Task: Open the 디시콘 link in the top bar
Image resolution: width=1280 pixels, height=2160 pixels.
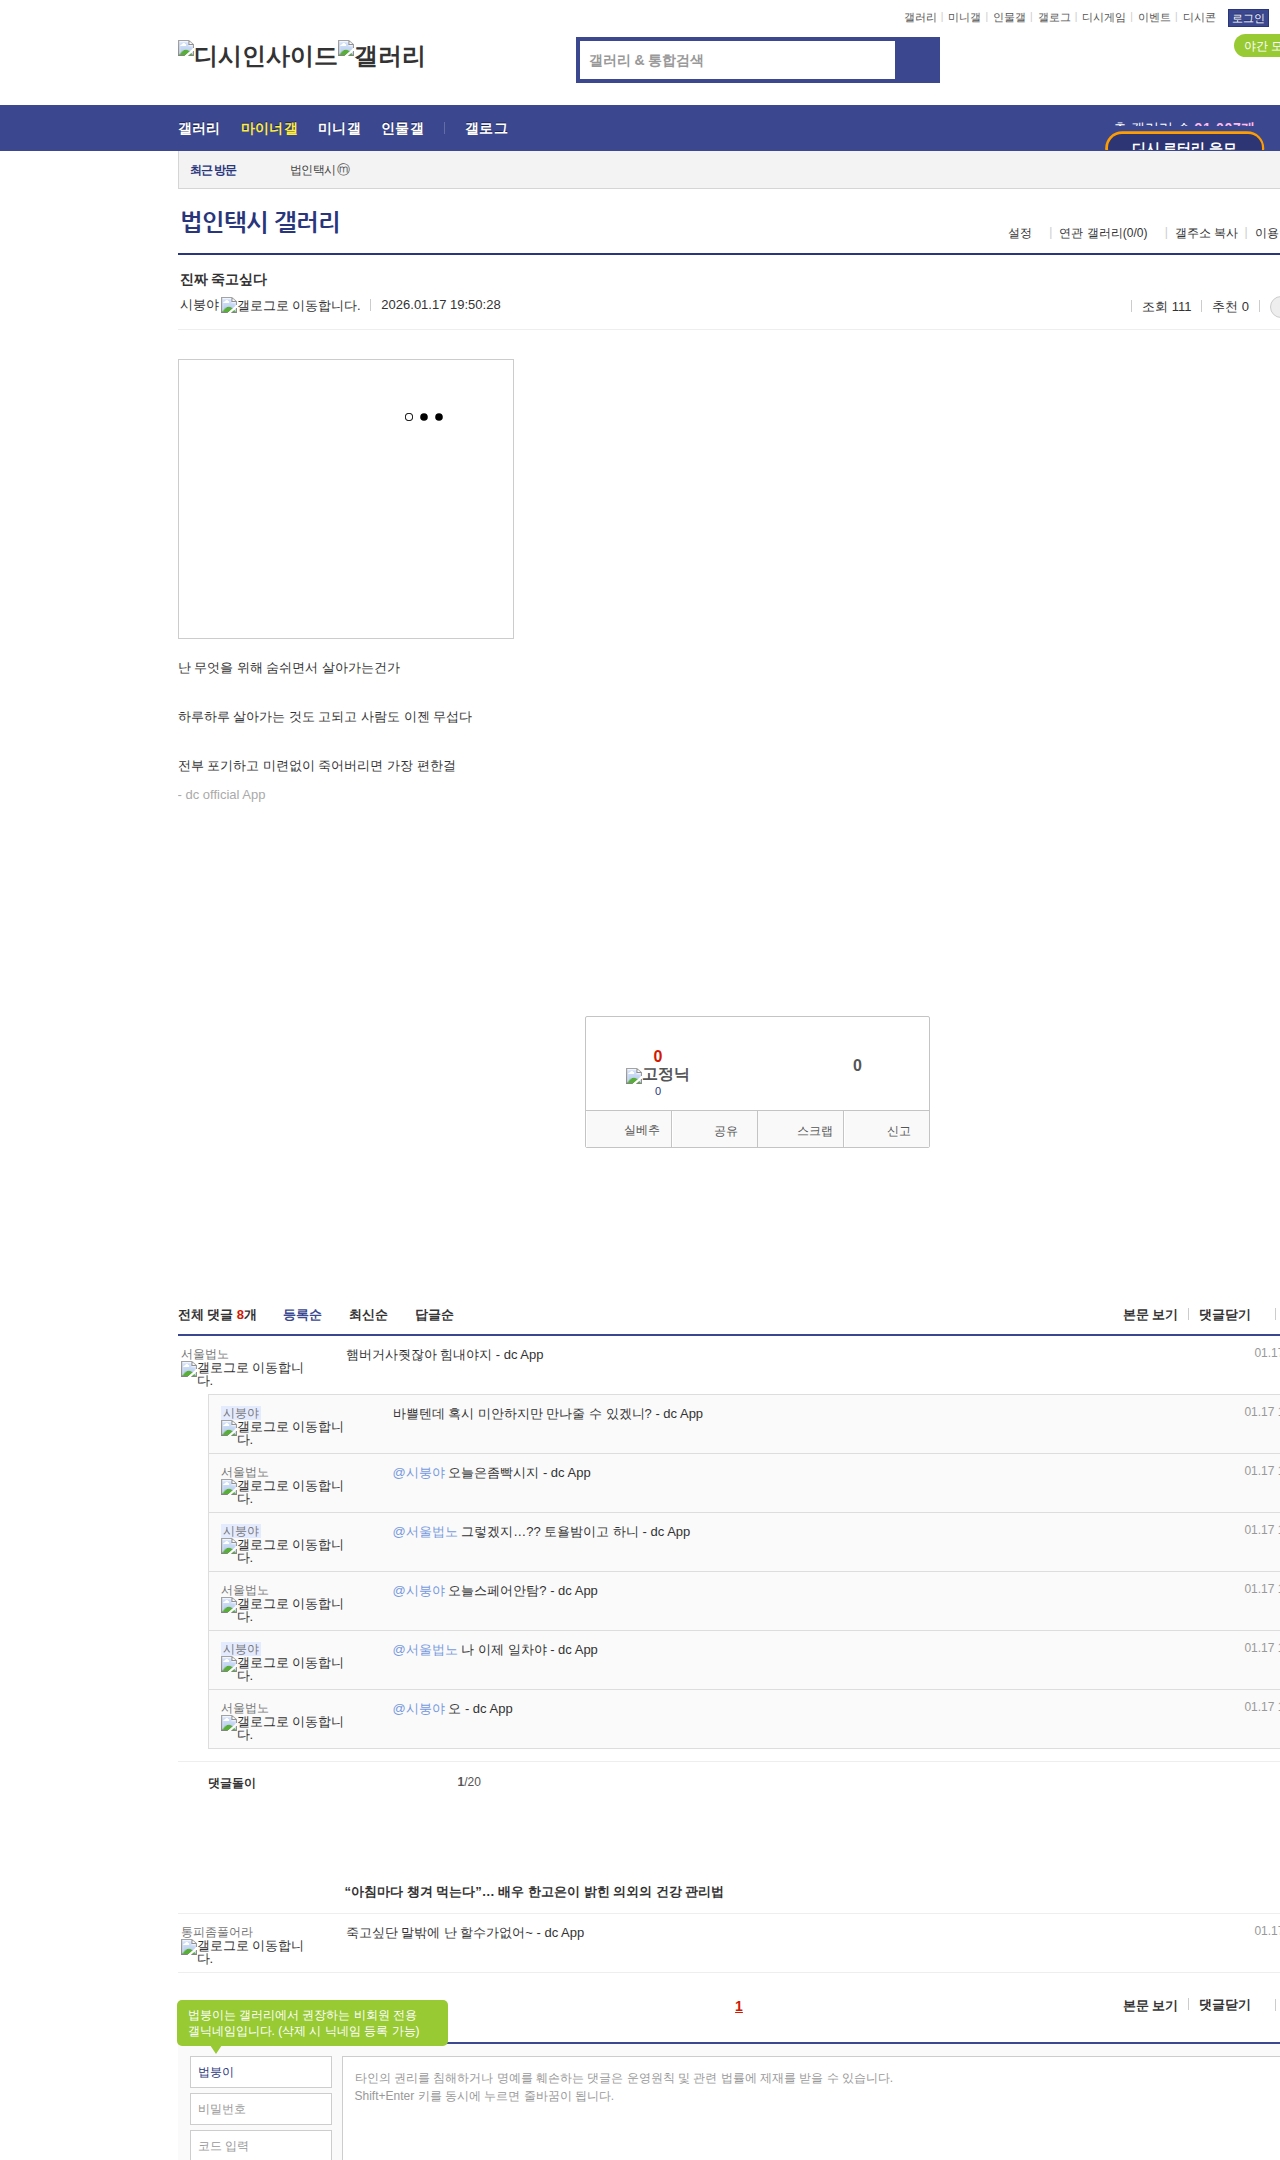Action: (x=1199, y=18)
